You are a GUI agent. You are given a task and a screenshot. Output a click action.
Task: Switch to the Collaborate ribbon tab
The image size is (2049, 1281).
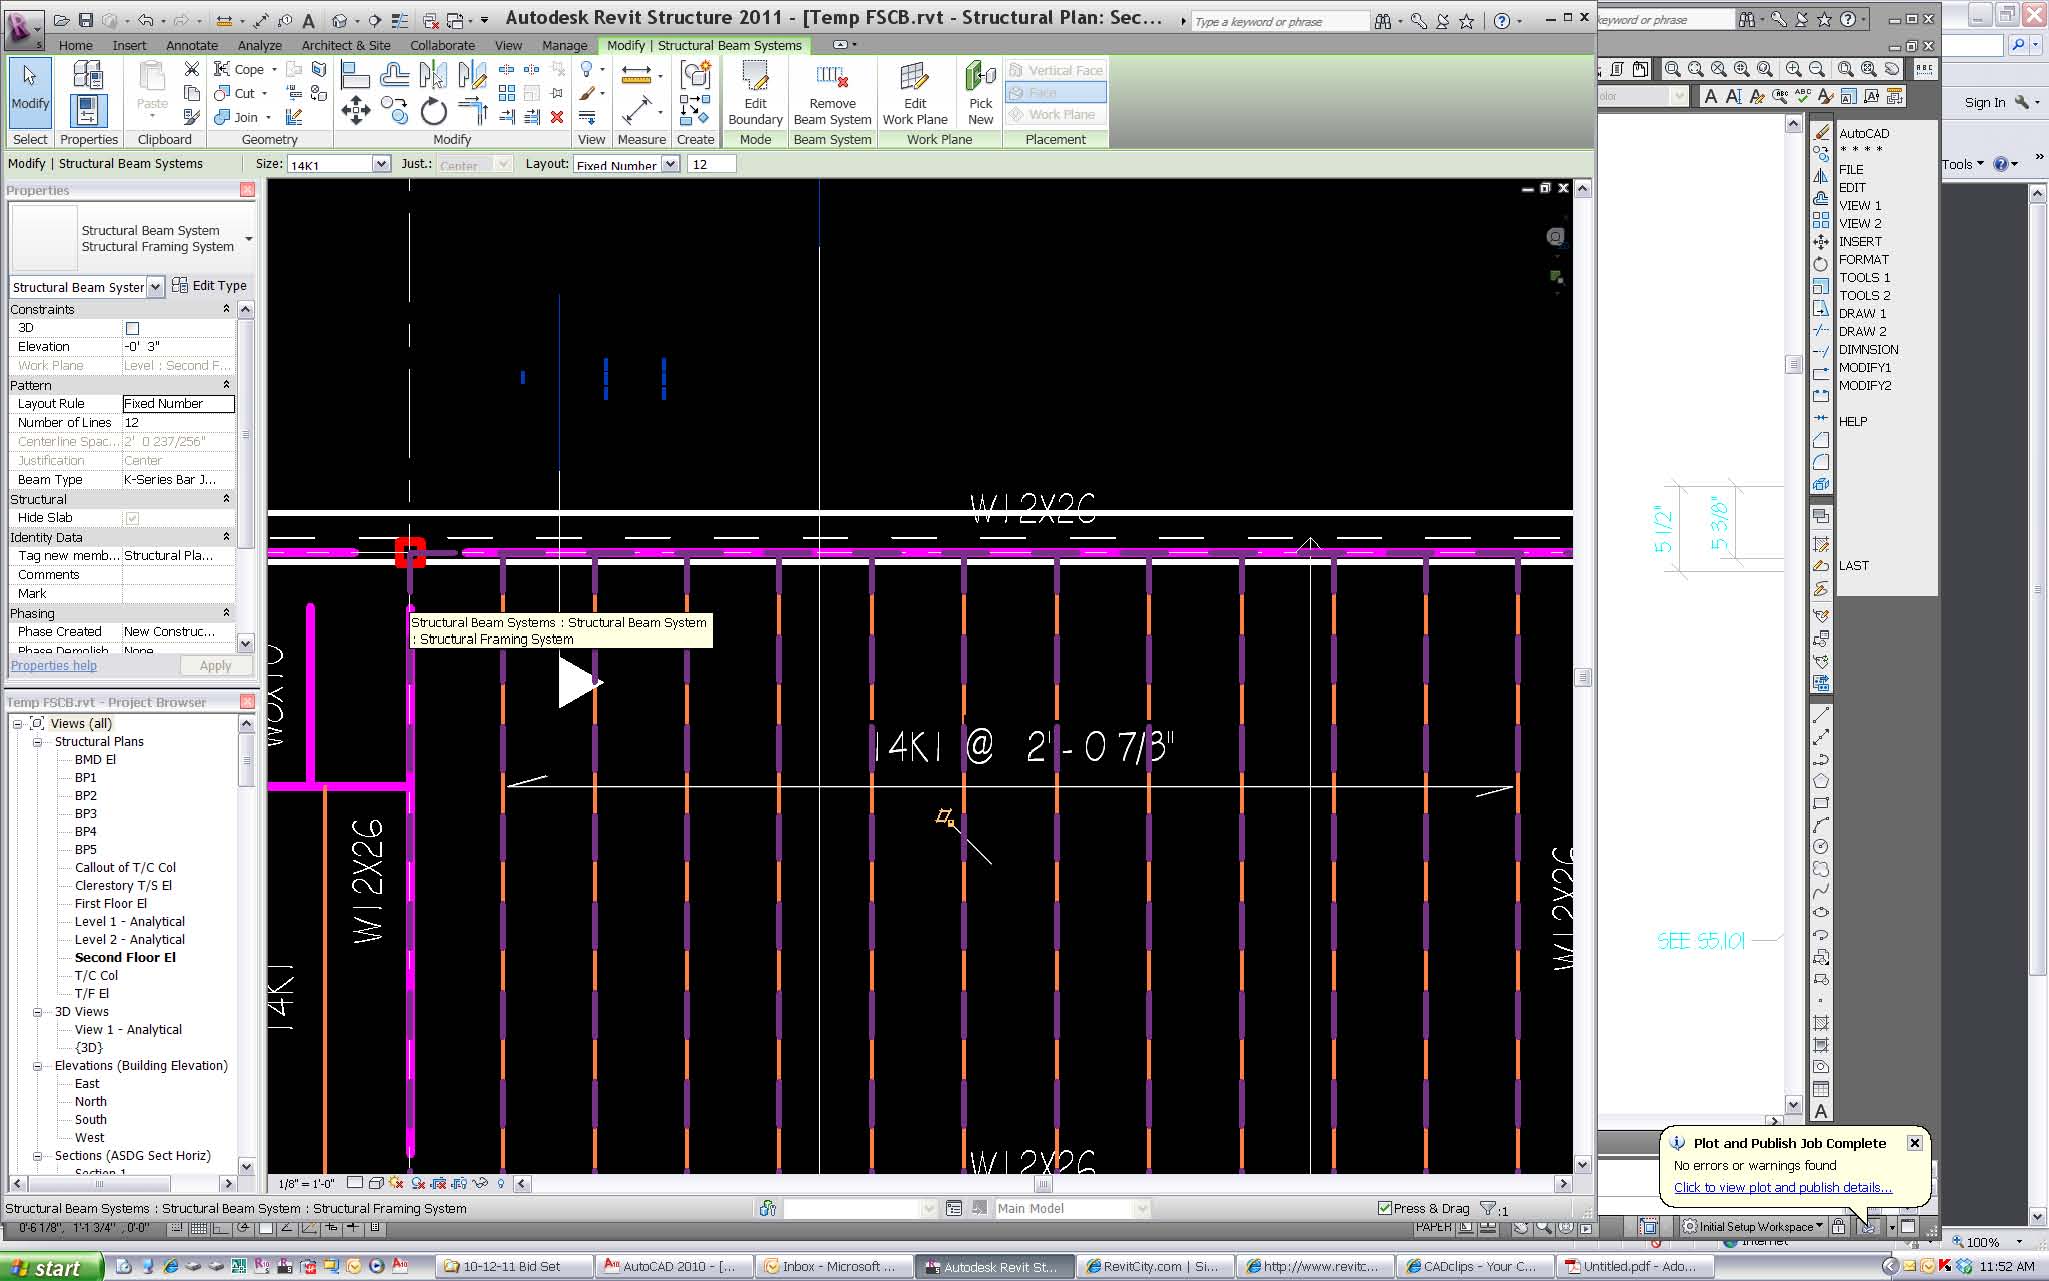442,45
